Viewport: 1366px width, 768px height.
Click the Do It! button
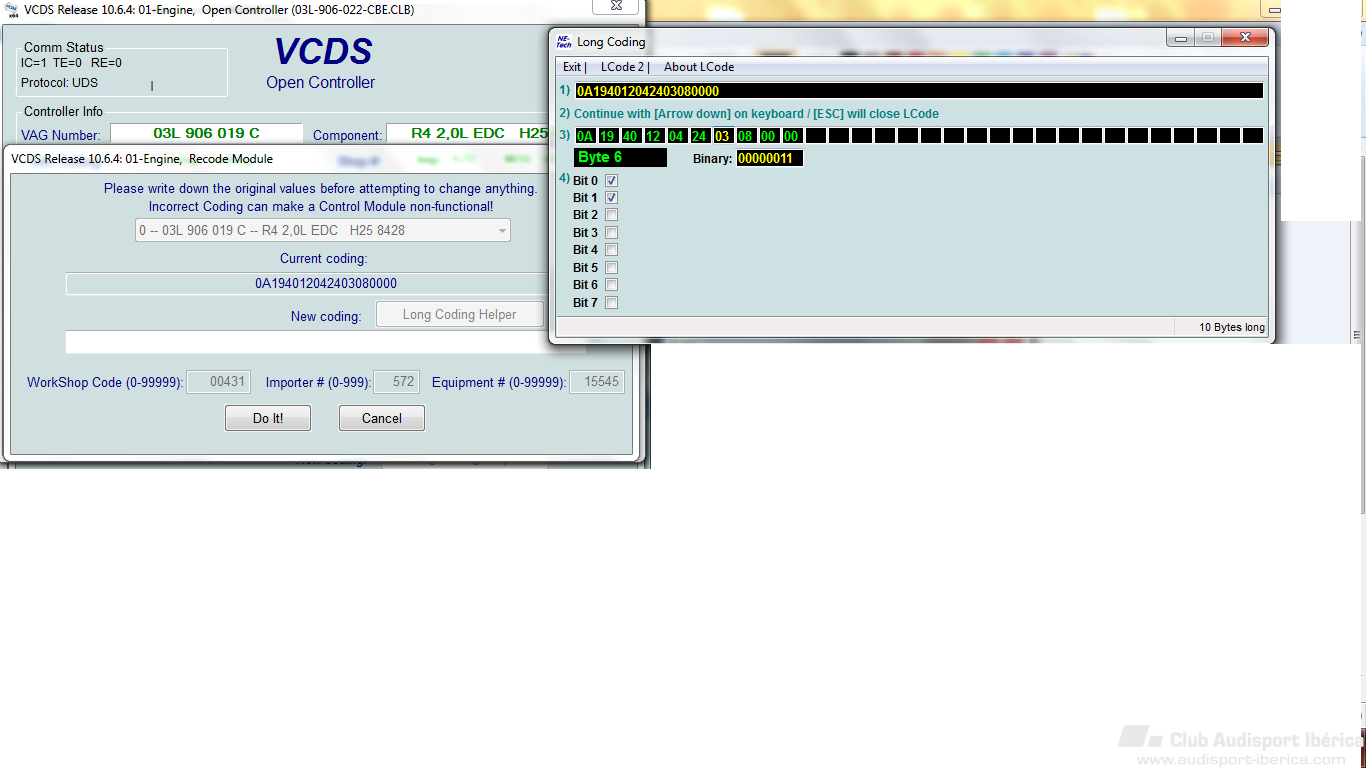coord(268,418)
